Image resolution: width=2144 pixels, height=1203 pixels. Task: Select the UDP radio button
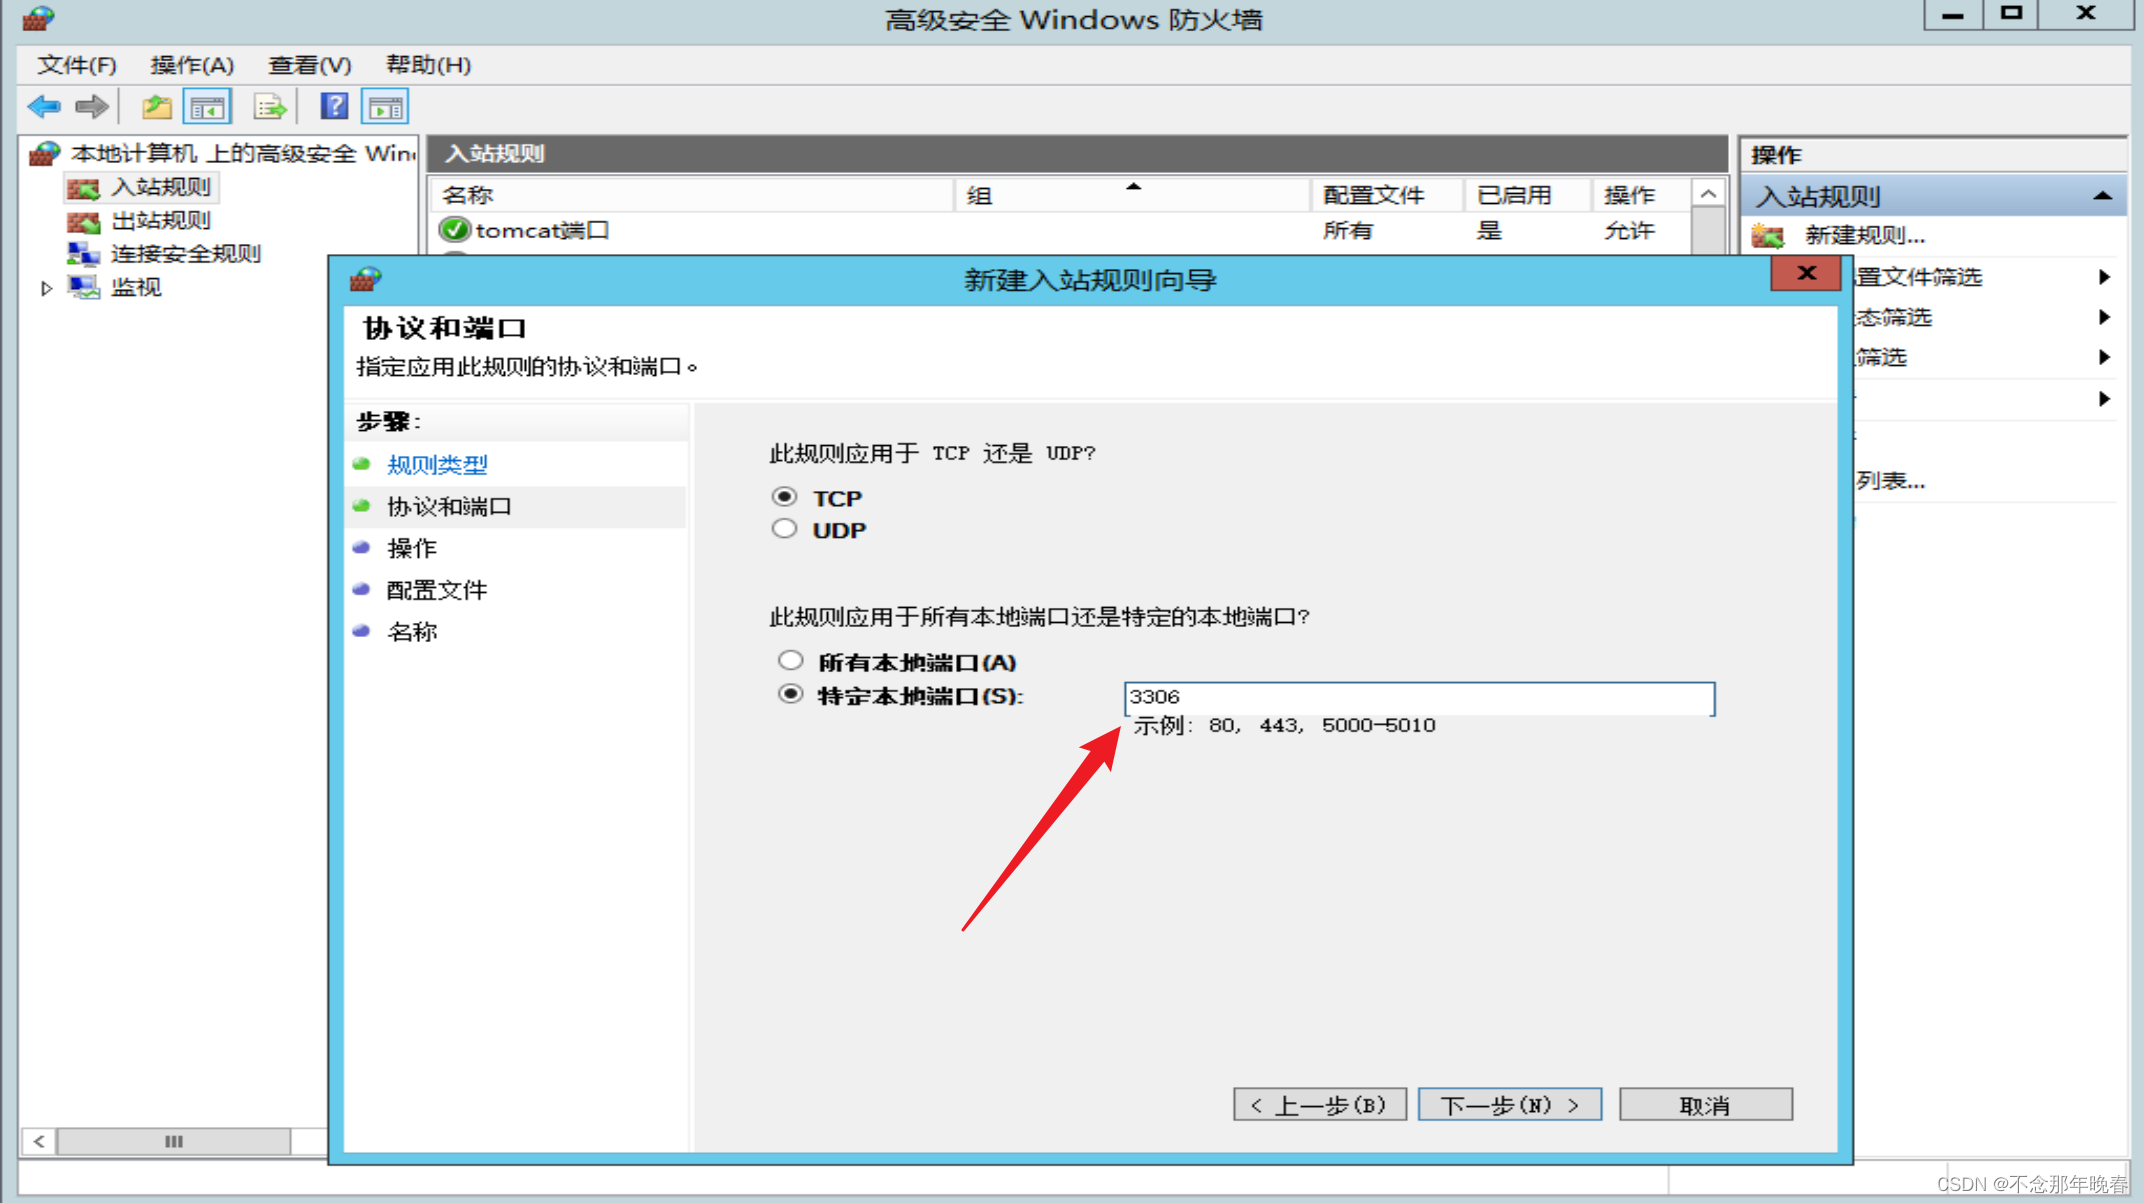[x=785, y=529]
